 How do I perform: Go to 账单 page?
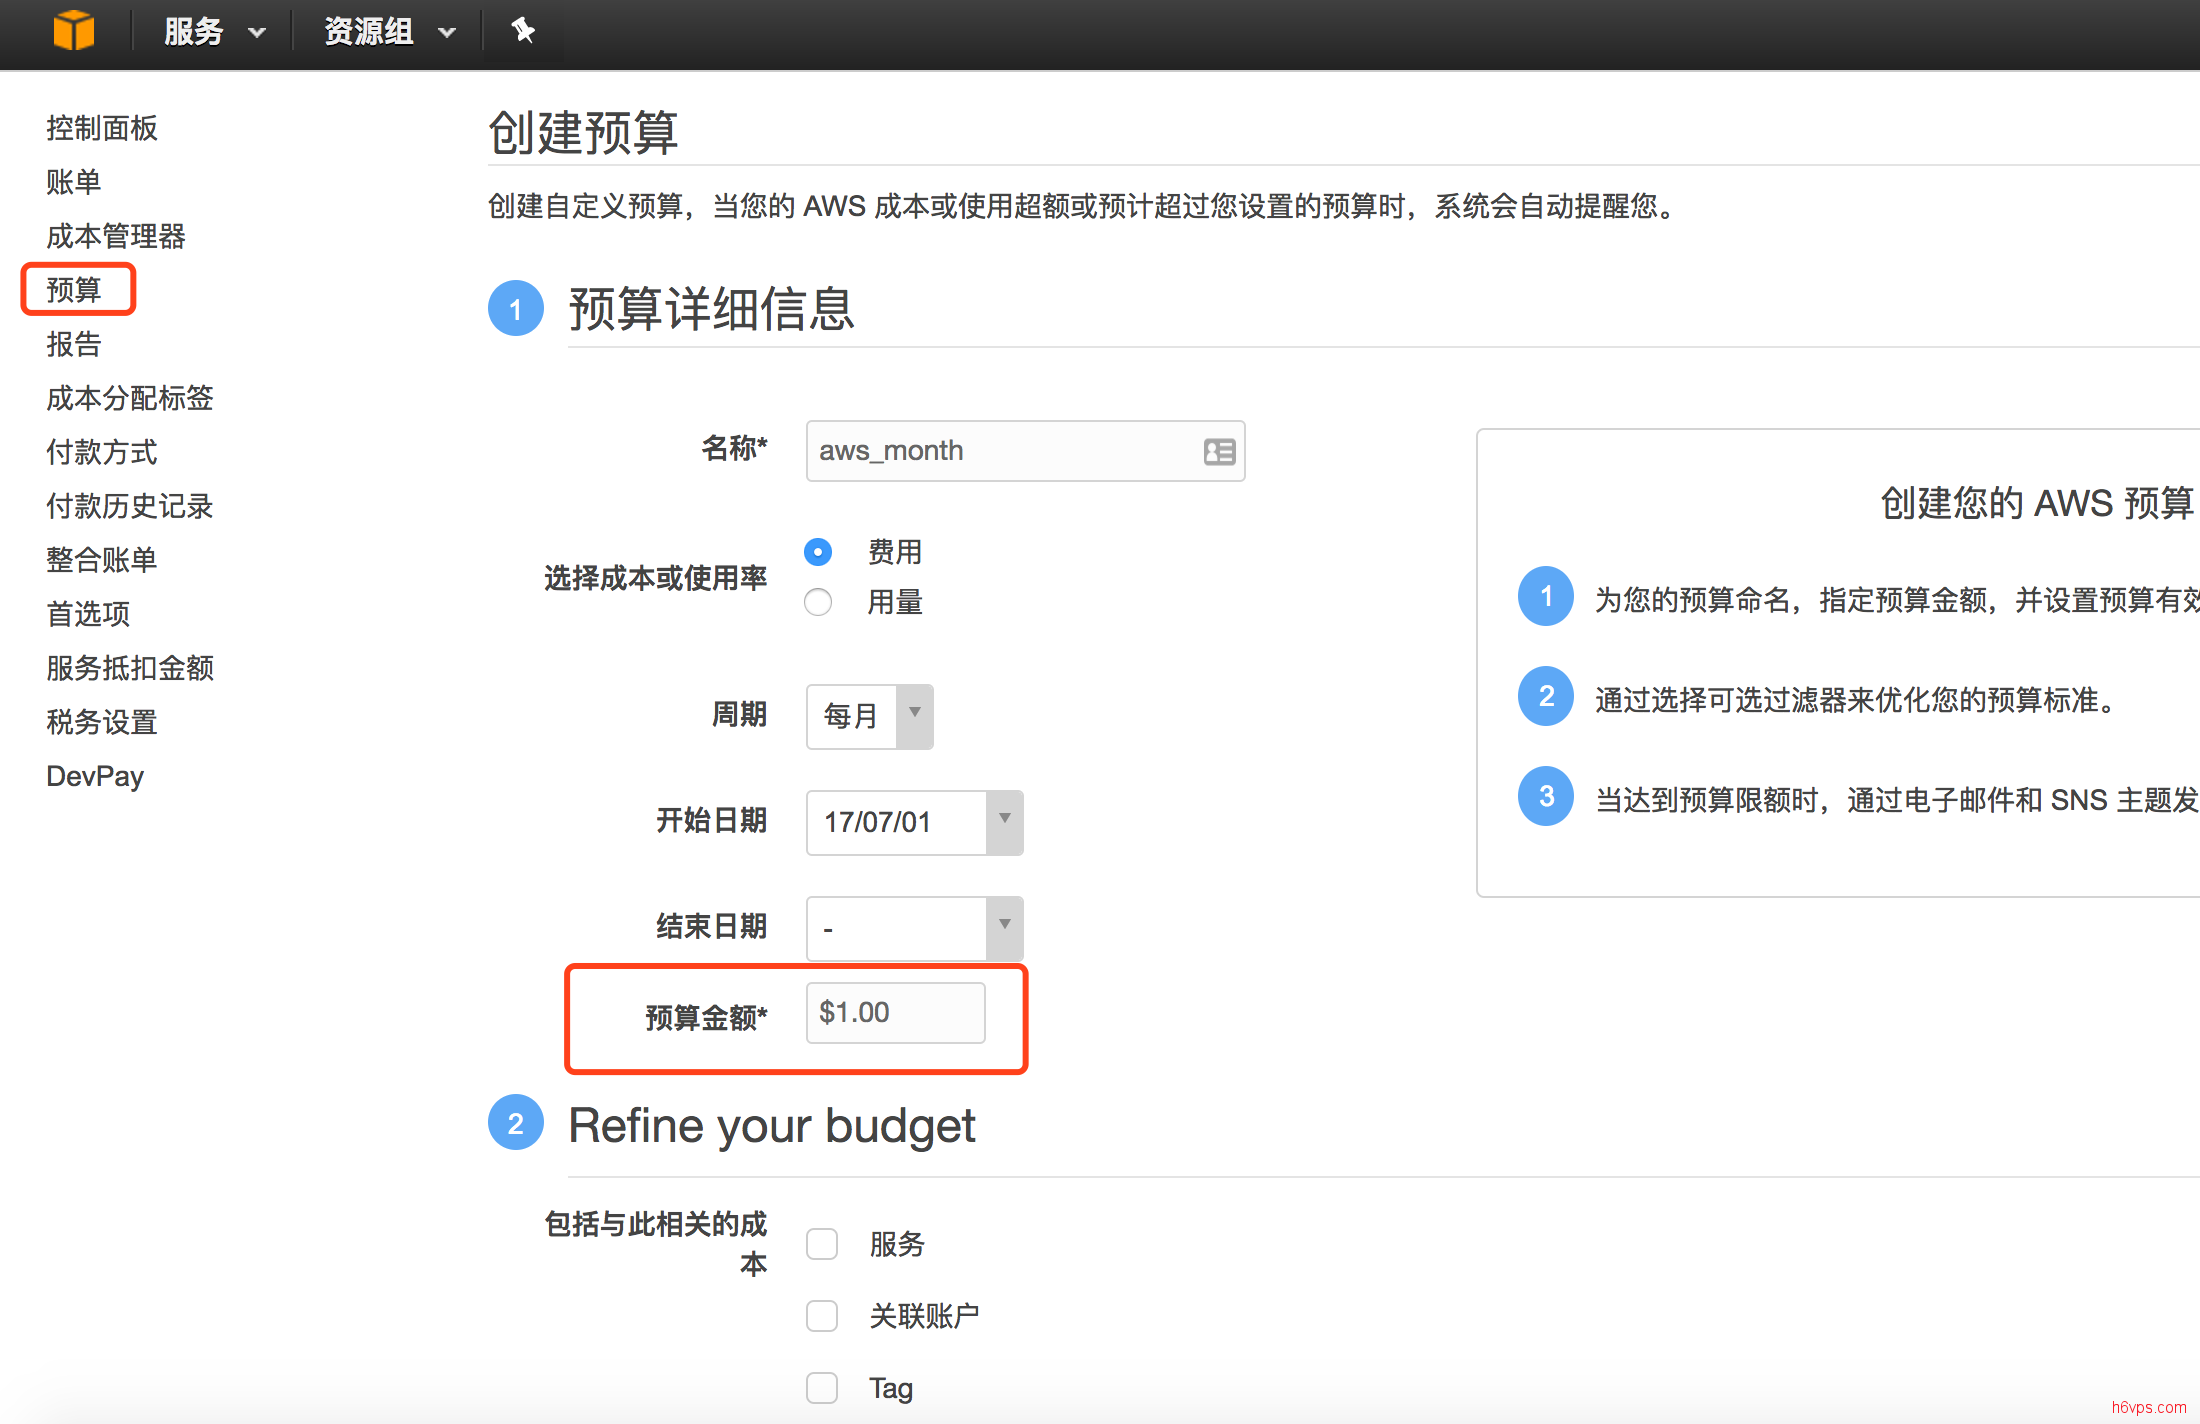coord(74,182)
